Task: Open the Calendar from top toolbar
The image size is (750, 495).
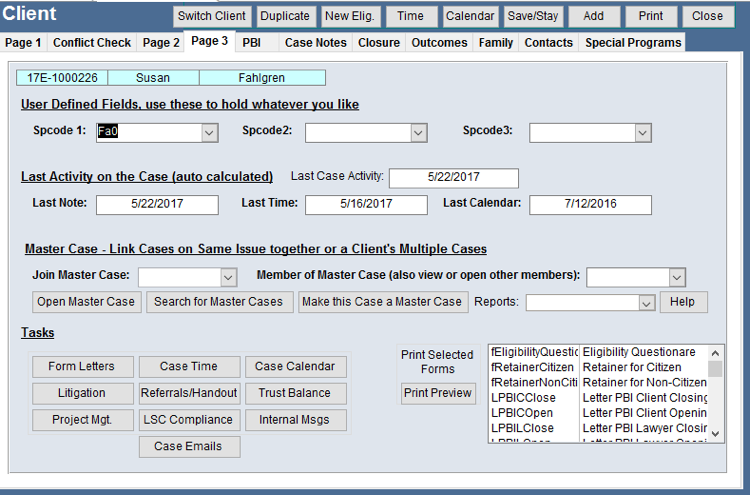Action: pyautogui.click(x=470, y=16)
